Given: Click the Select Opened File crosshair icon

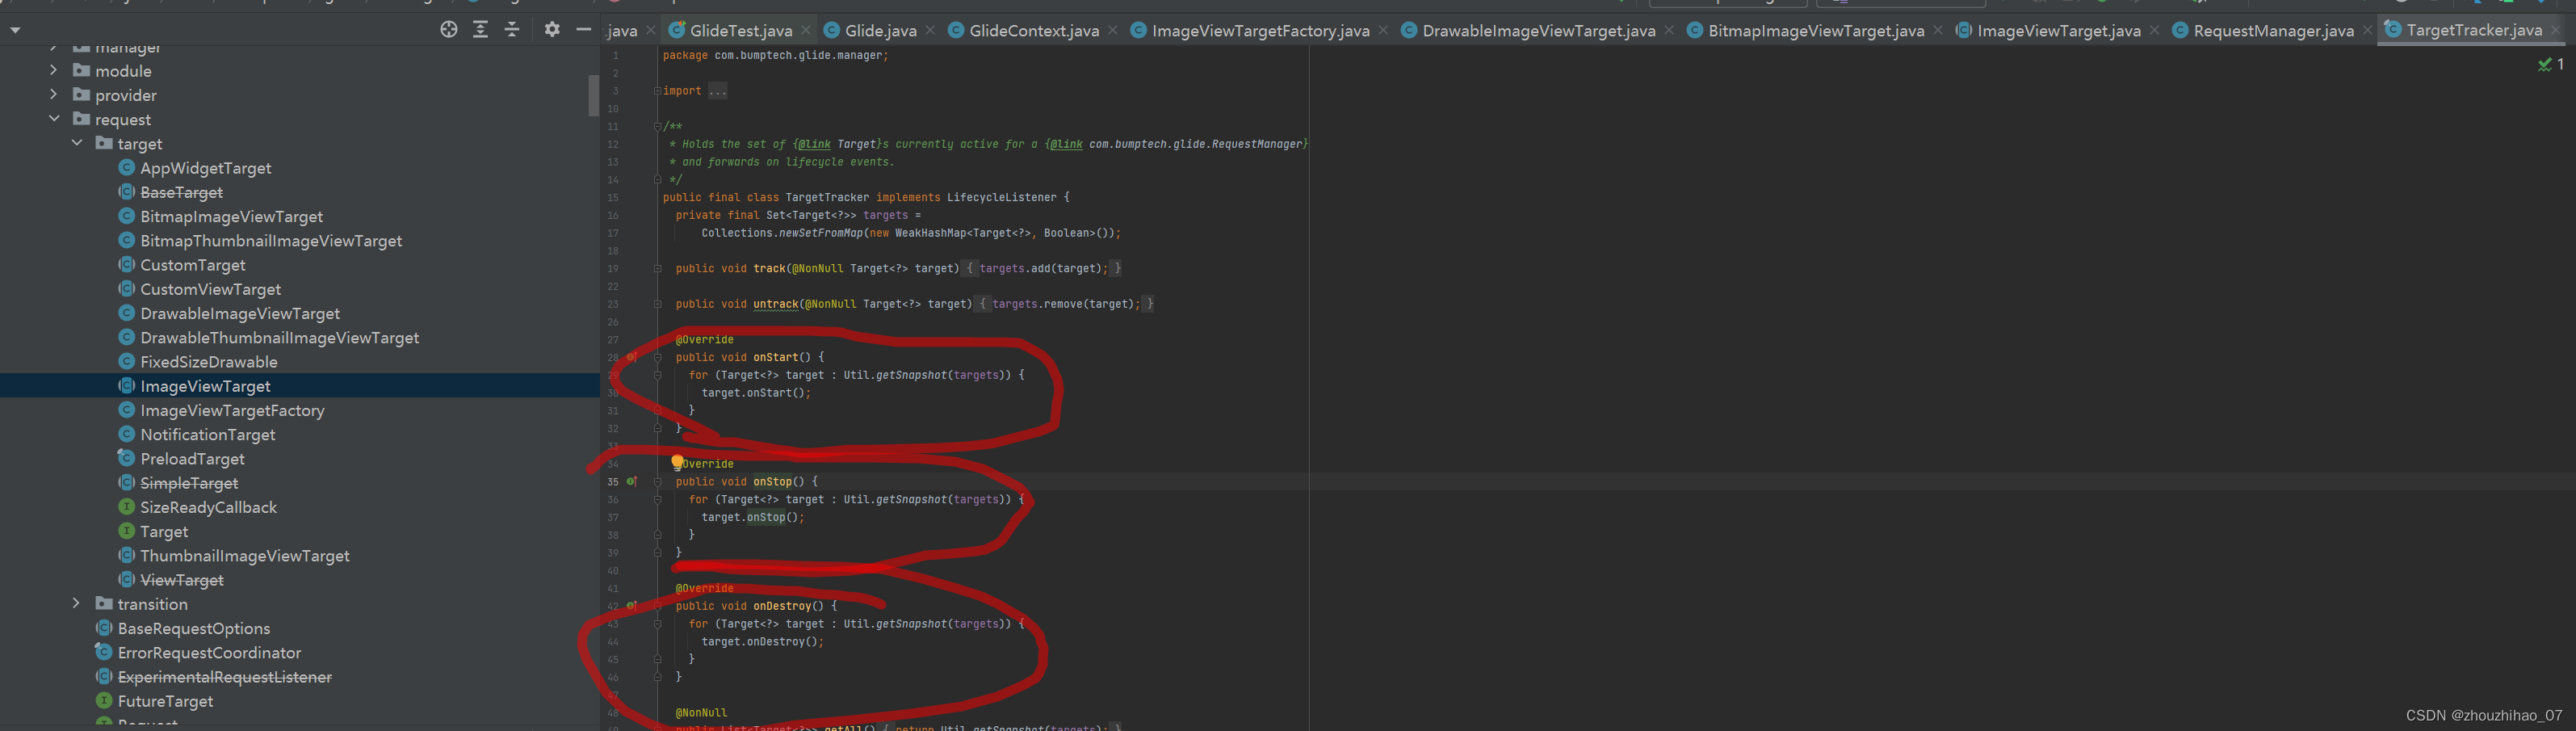Looking at the screenshot, I should coord(449,30).
